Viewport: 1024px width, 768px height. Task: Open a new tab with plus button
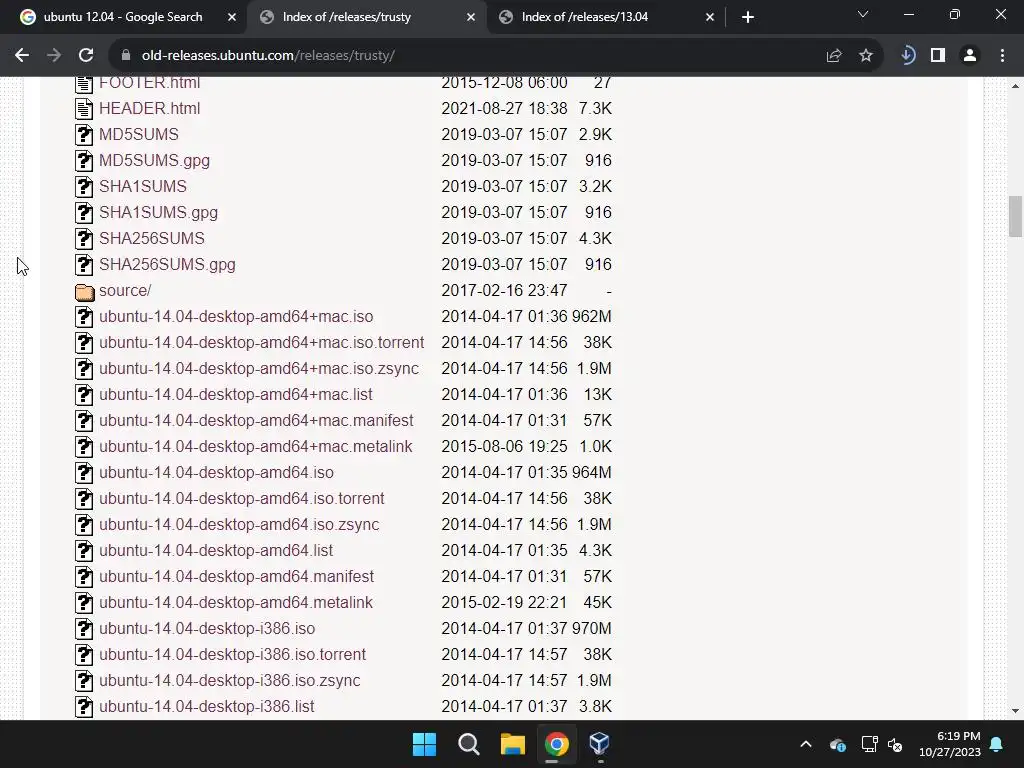[x=748, y=17]
